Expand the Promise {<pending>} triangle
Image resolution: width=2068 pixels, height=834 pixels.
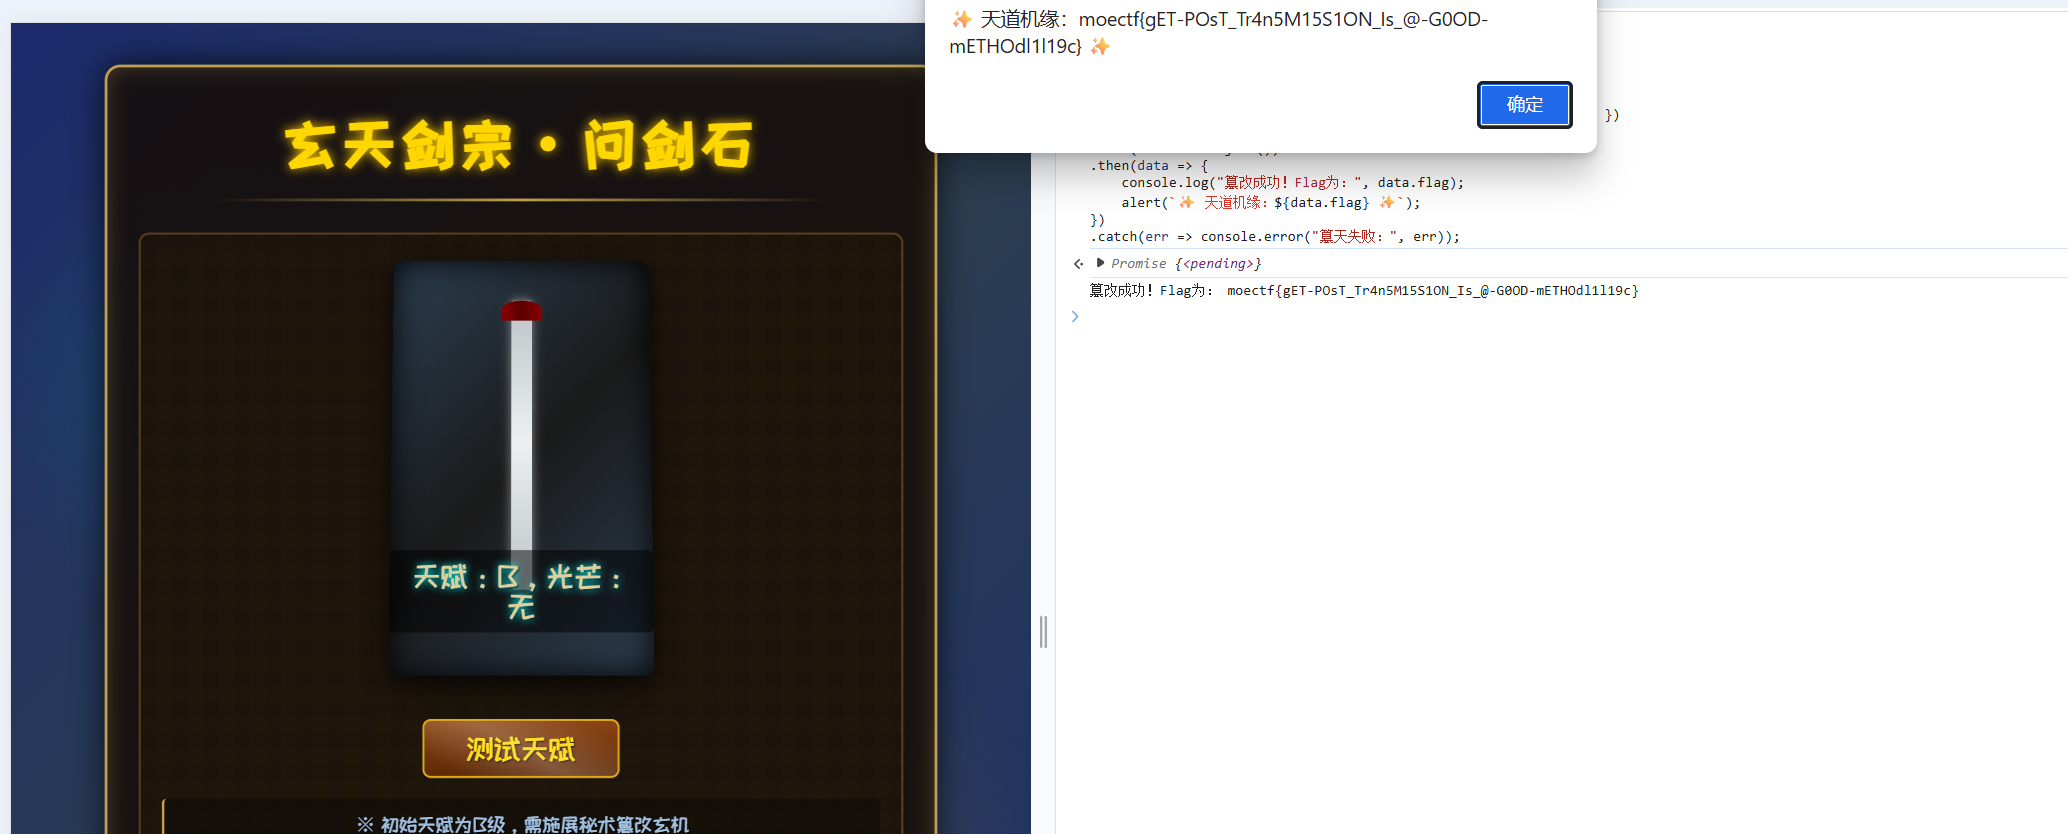[1100, 263]
